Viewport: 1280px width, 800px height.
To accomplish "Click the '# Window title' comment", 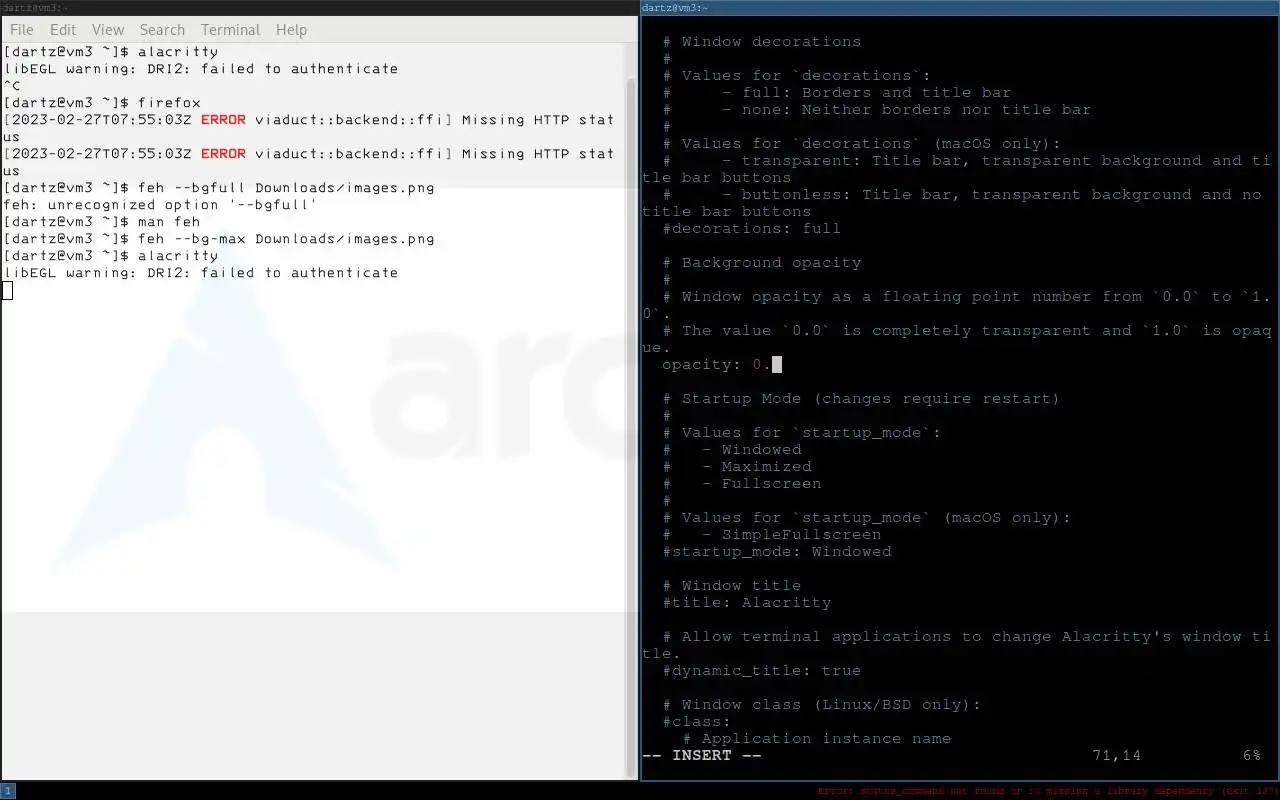I will 731,586.
